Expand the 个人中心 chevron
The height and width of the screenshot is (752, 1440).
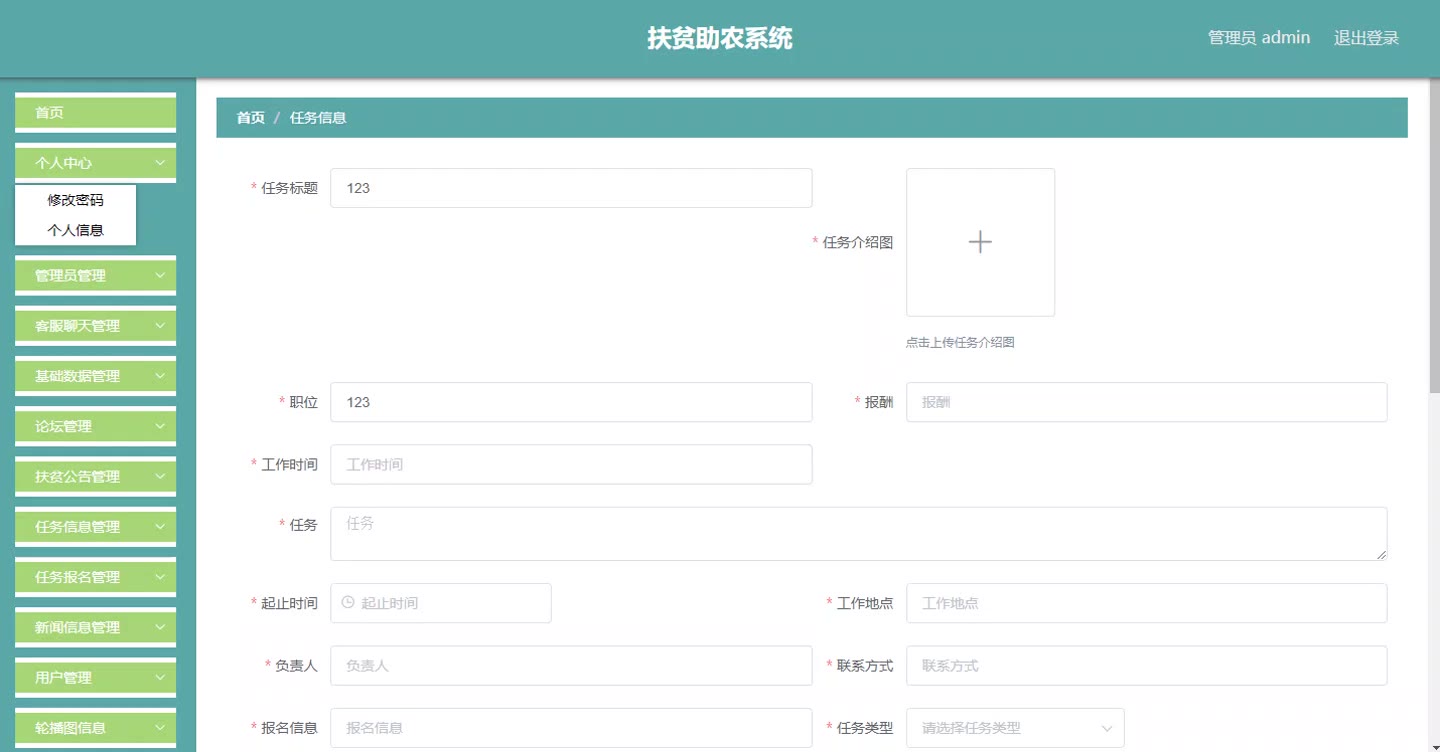[x=160, y=163]
